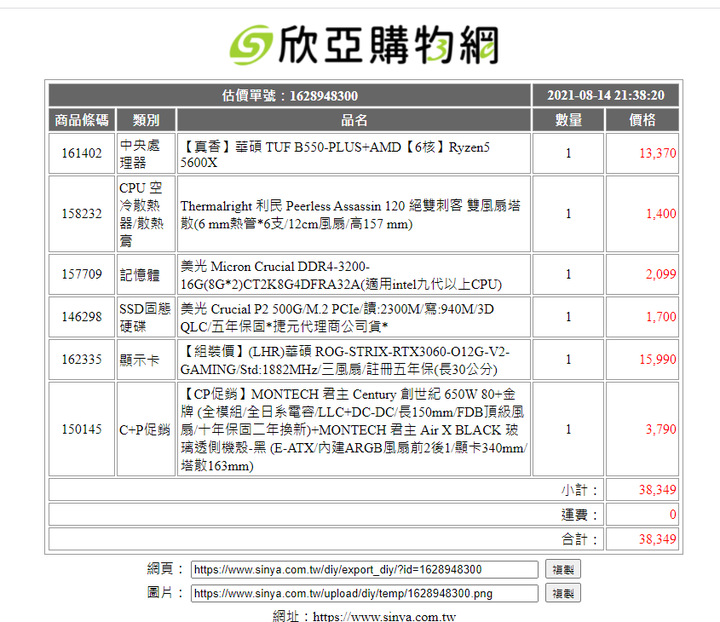Click the 圖片 : label

click(165, 593)
